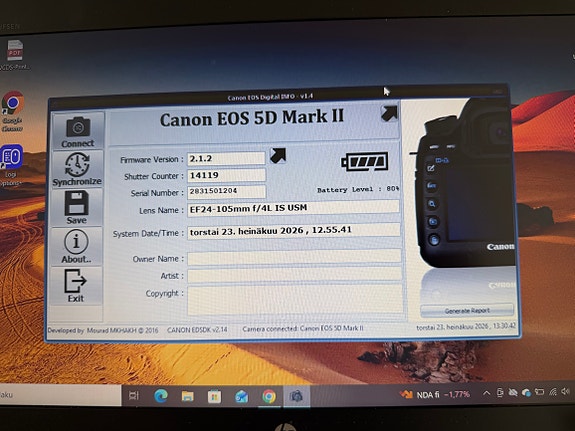Screen dimensions: 575x431
Task: Click the Generate Report button
Action: pyautogui.click(x=467, y=311)
